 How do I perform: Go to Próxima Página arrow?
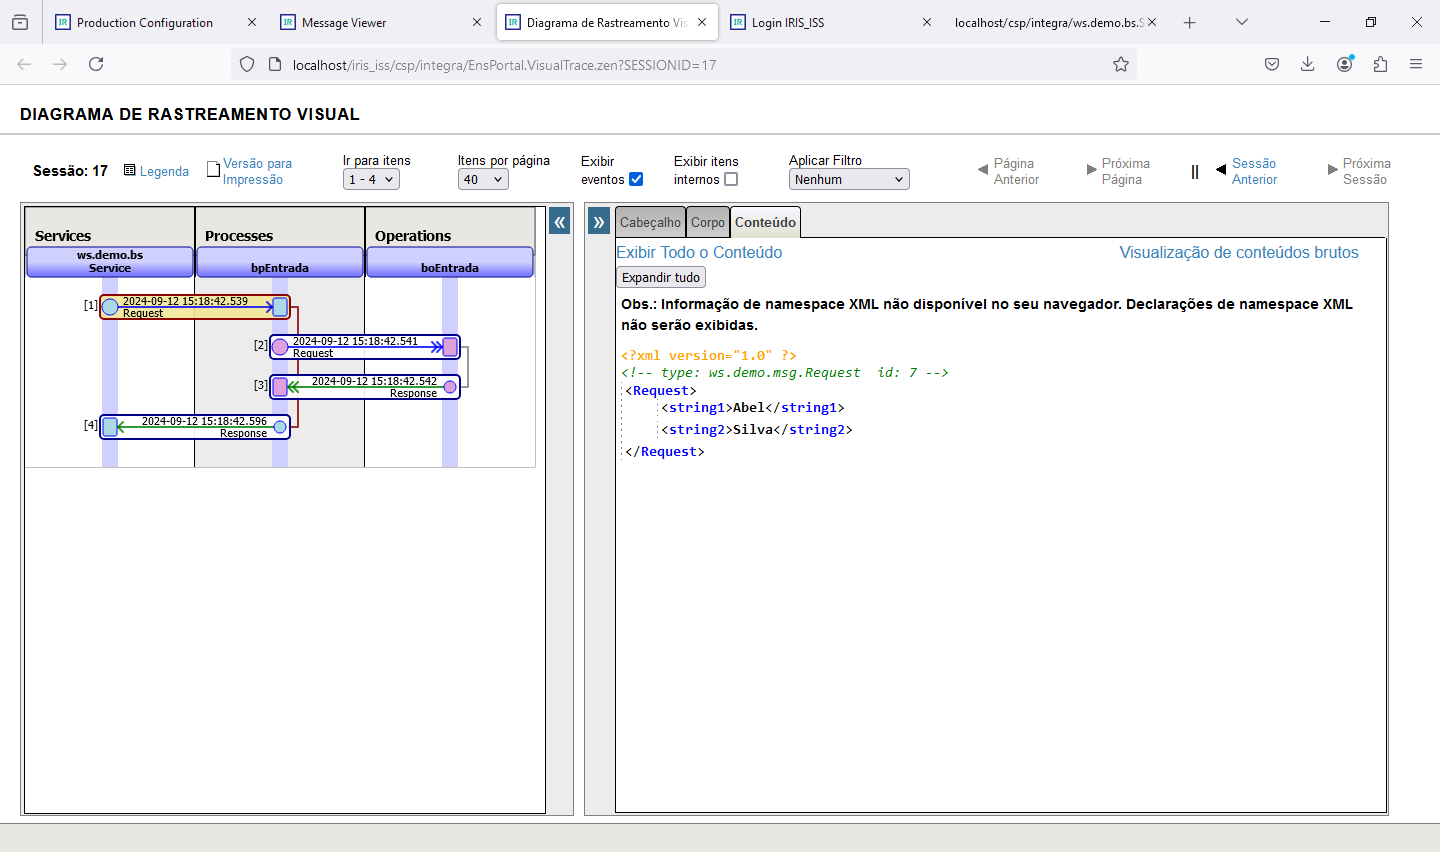[1091, 170]
